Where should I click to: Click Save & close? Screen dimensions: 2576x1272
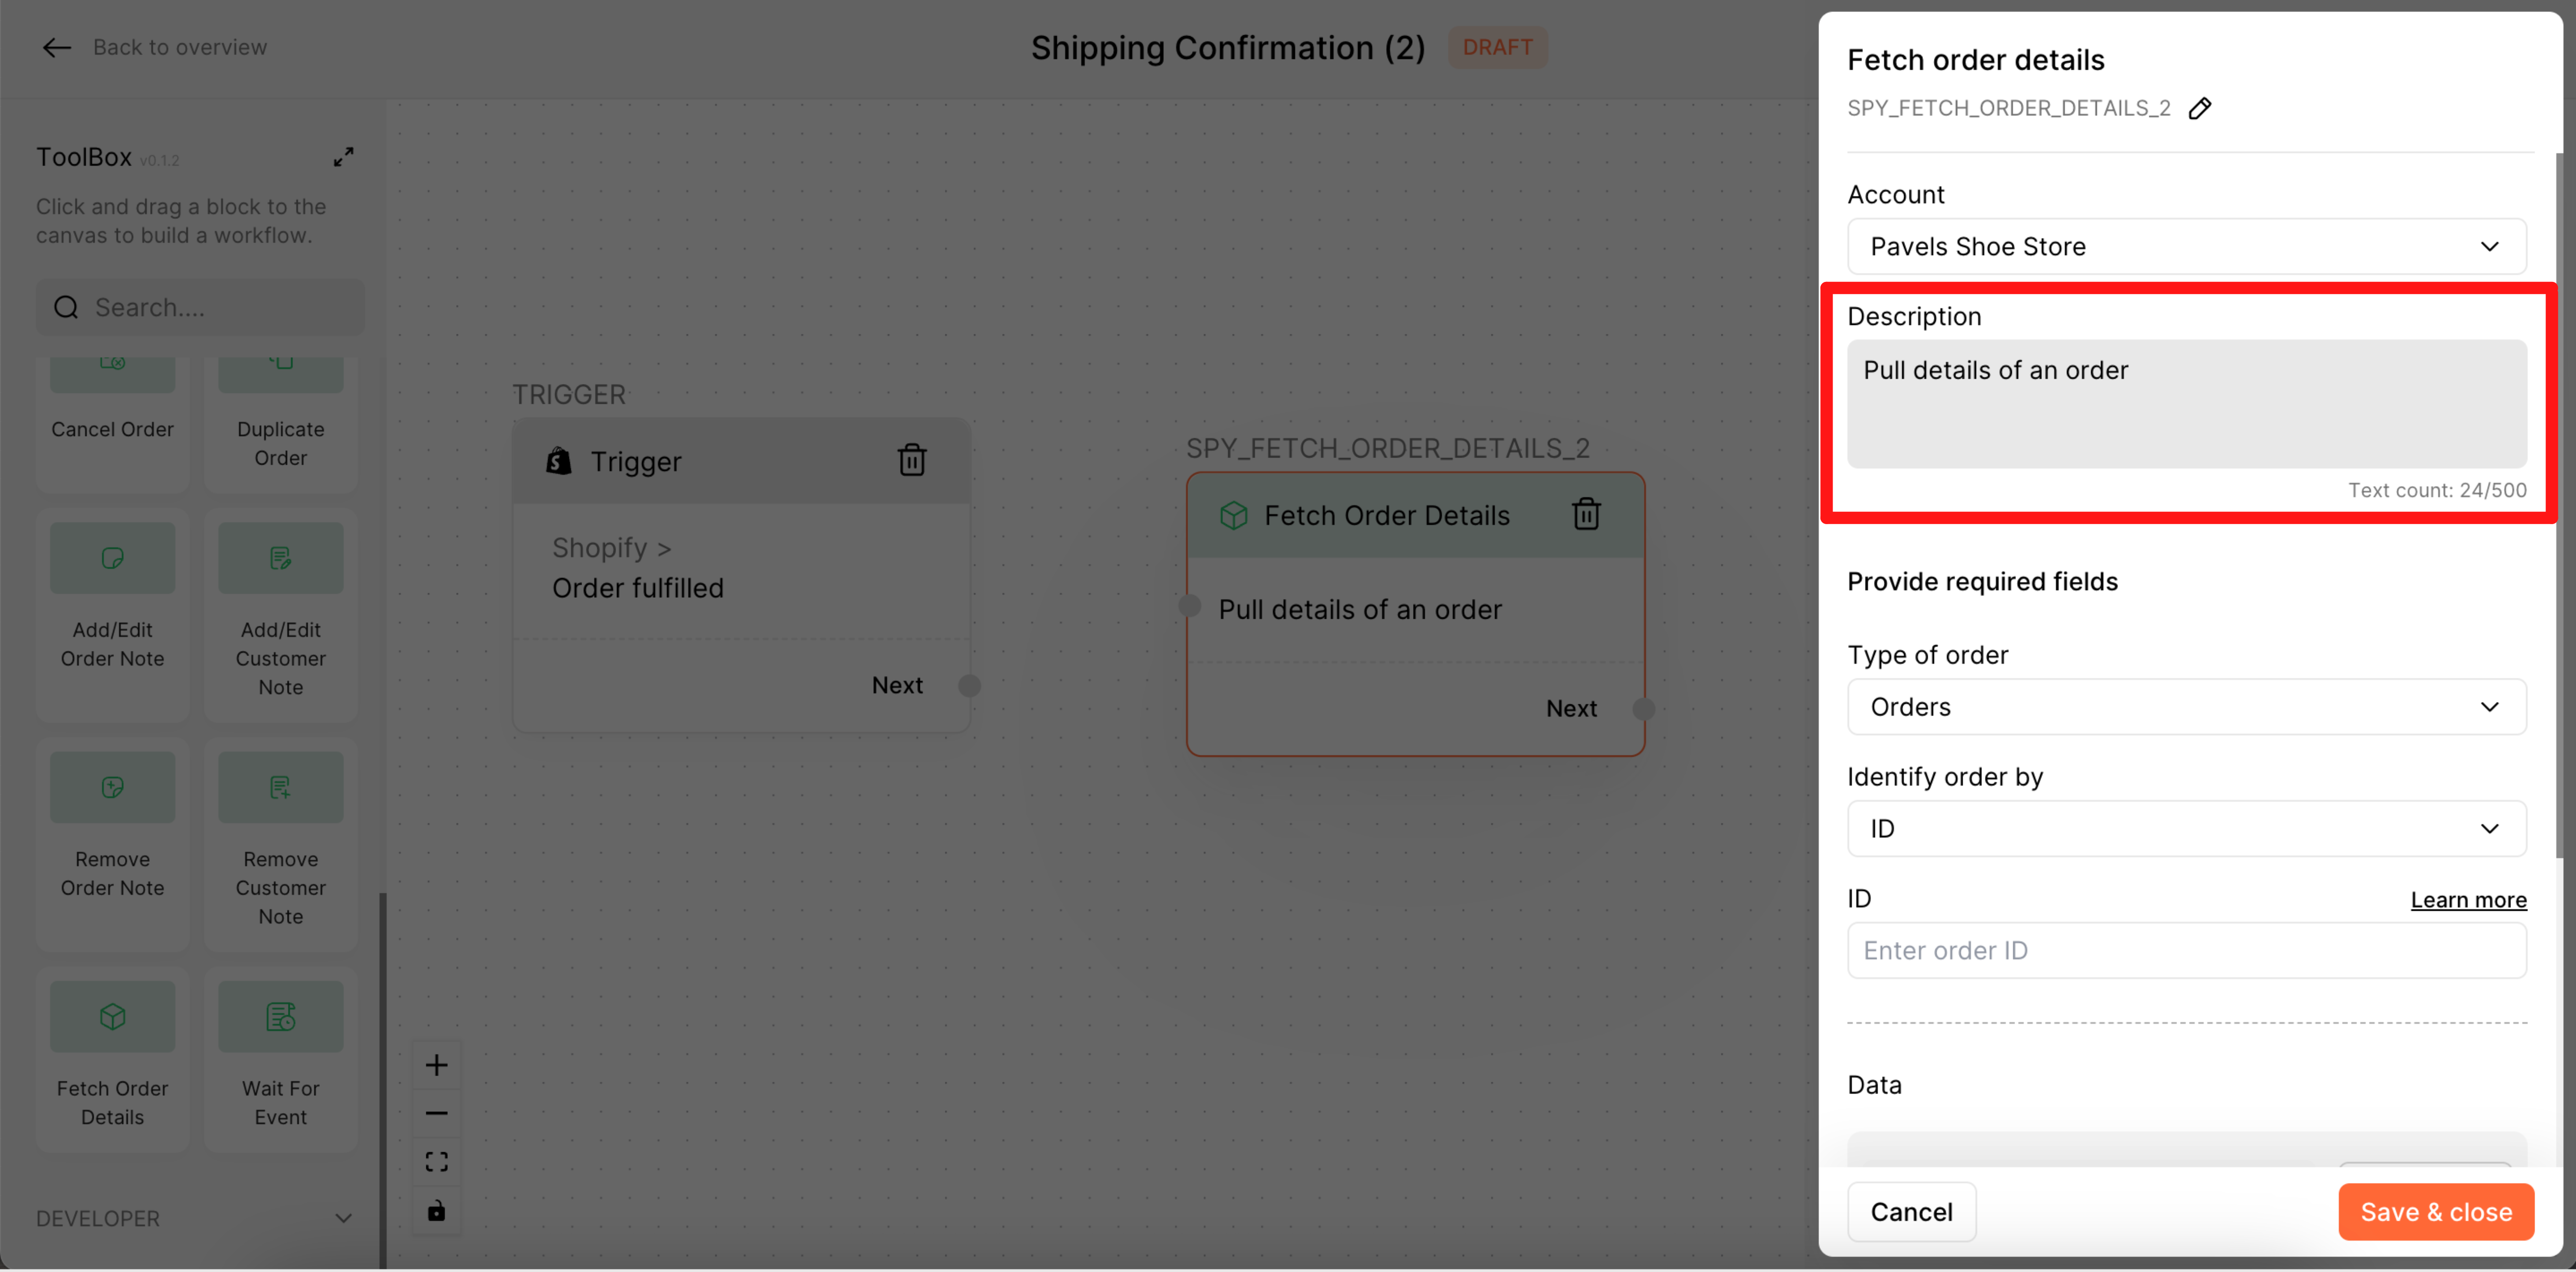(2436, 1212)
